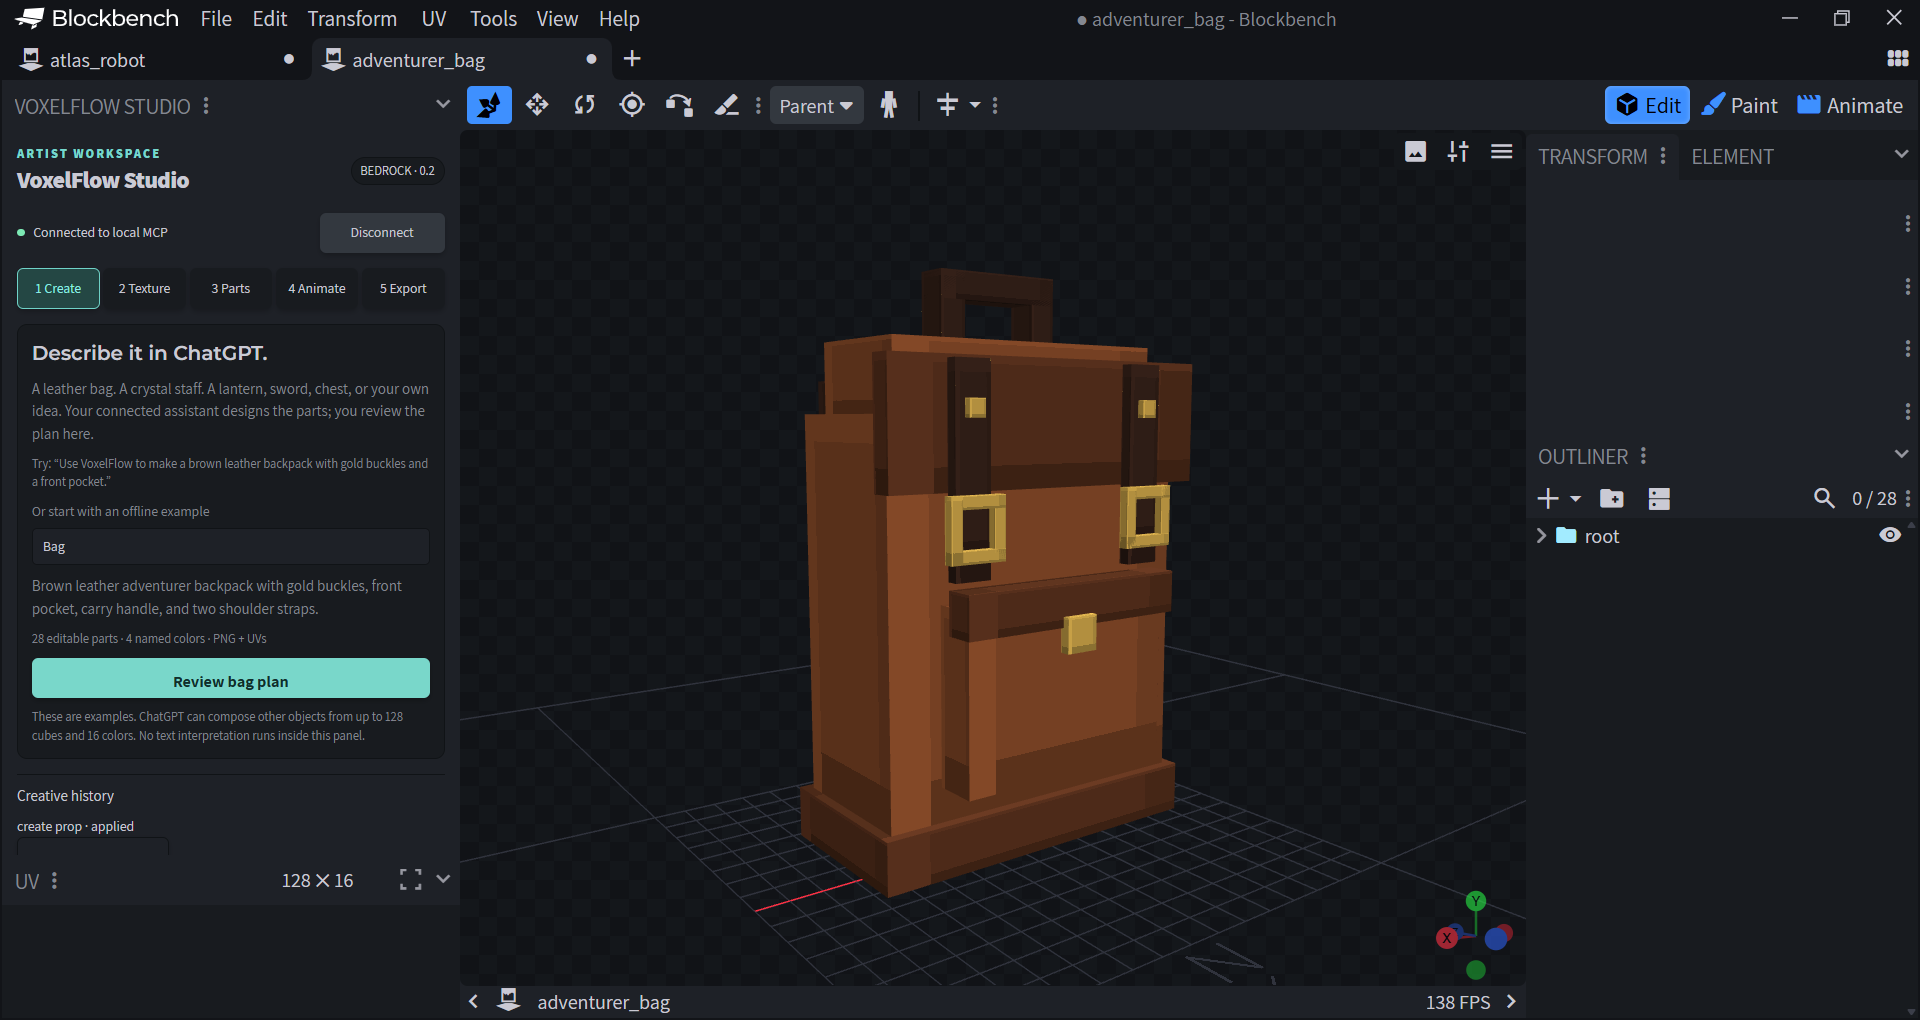
Task: Click the UV fullscreen frame icon
Action: (x=410, y=880)
